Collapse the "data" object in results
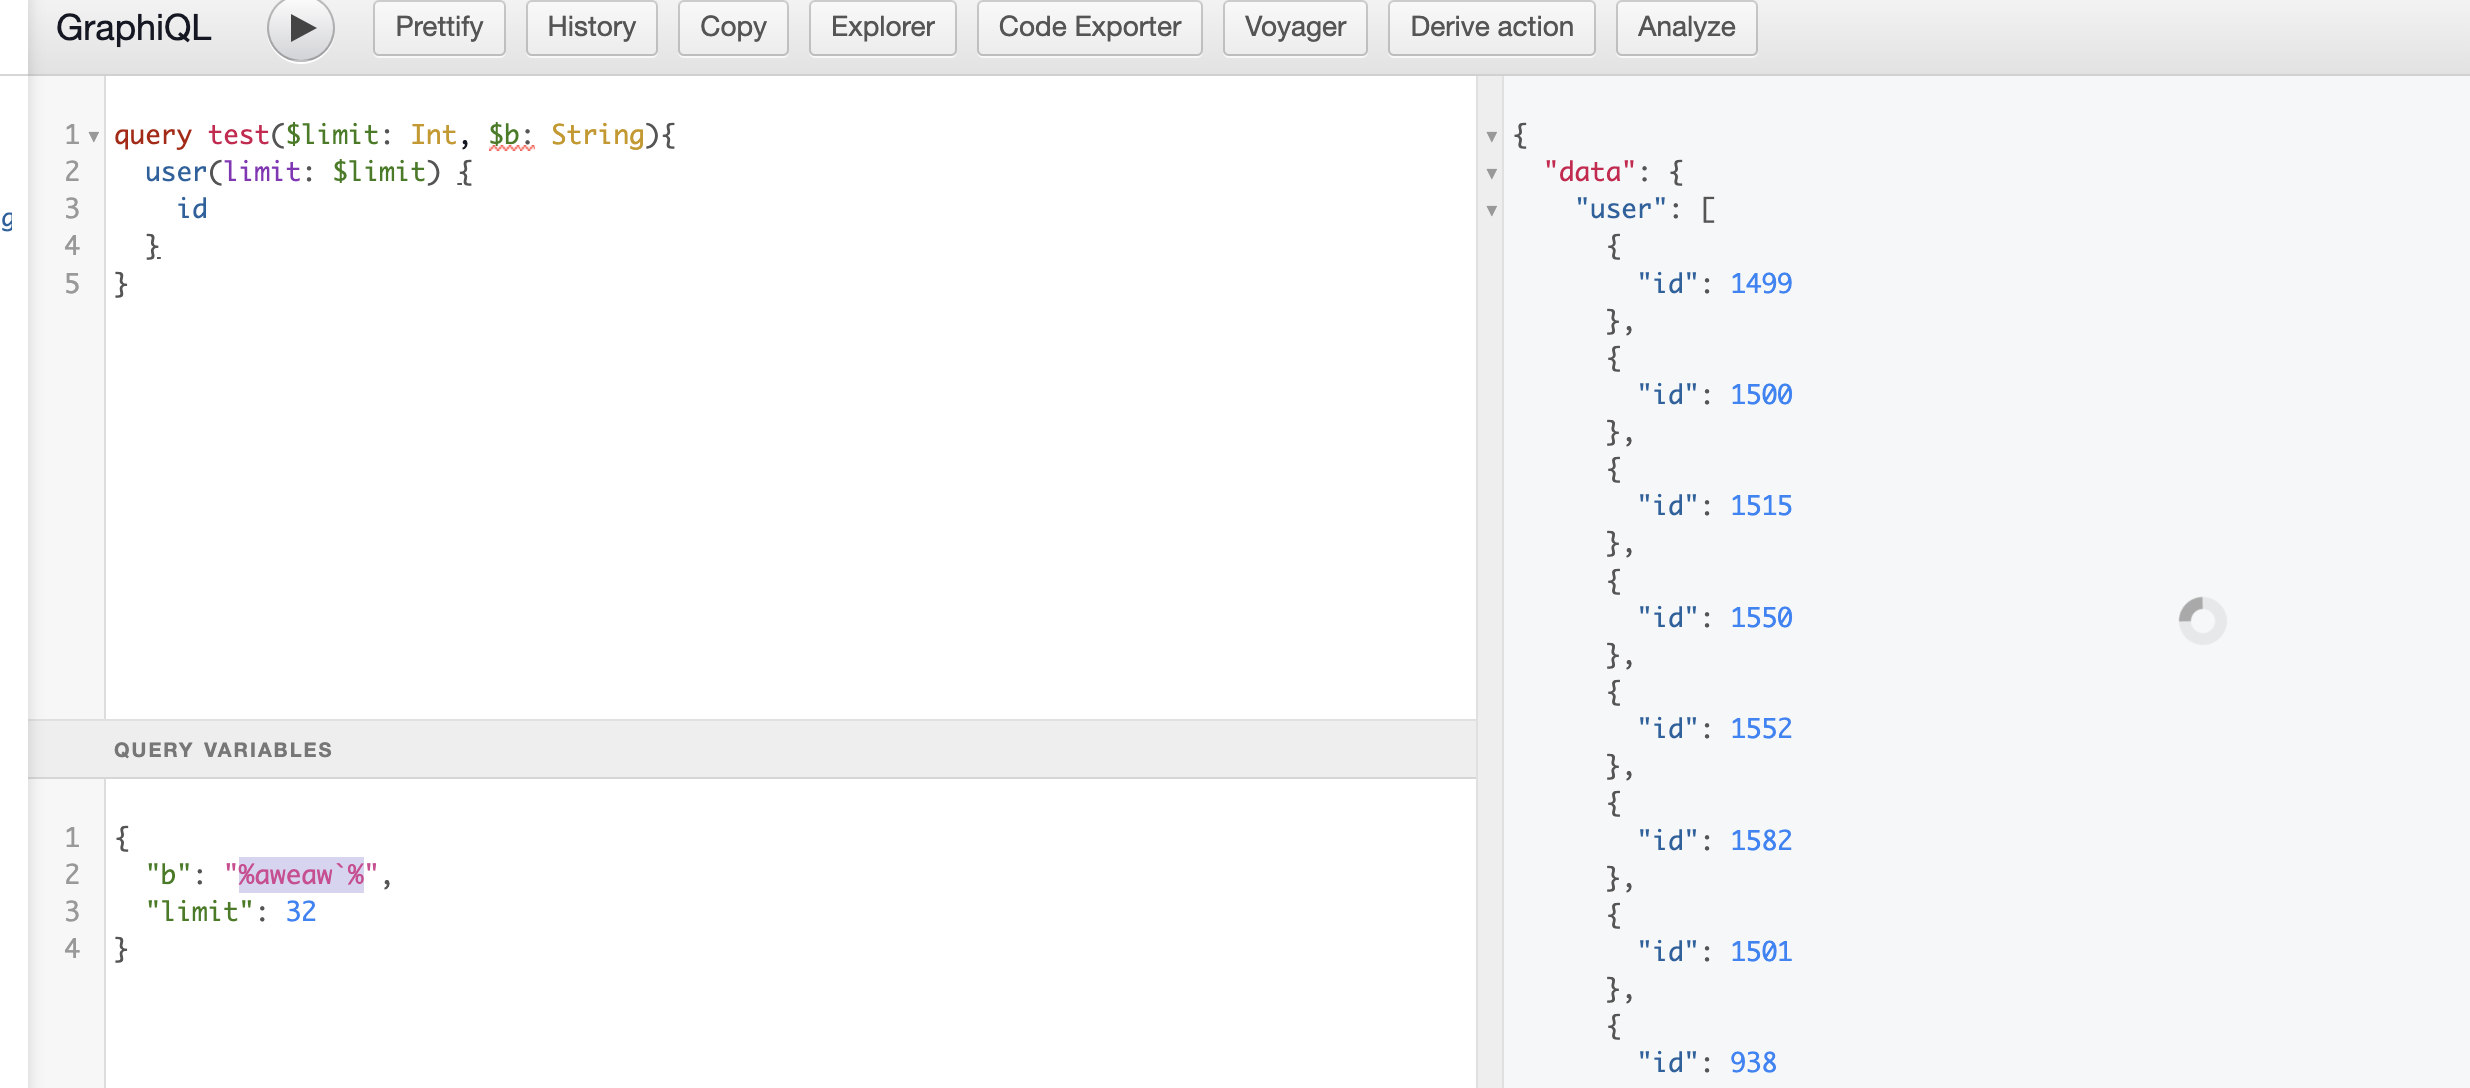Image resolution: width=2470 pixels, height=1088 pixels. [x=1493, y=172]
